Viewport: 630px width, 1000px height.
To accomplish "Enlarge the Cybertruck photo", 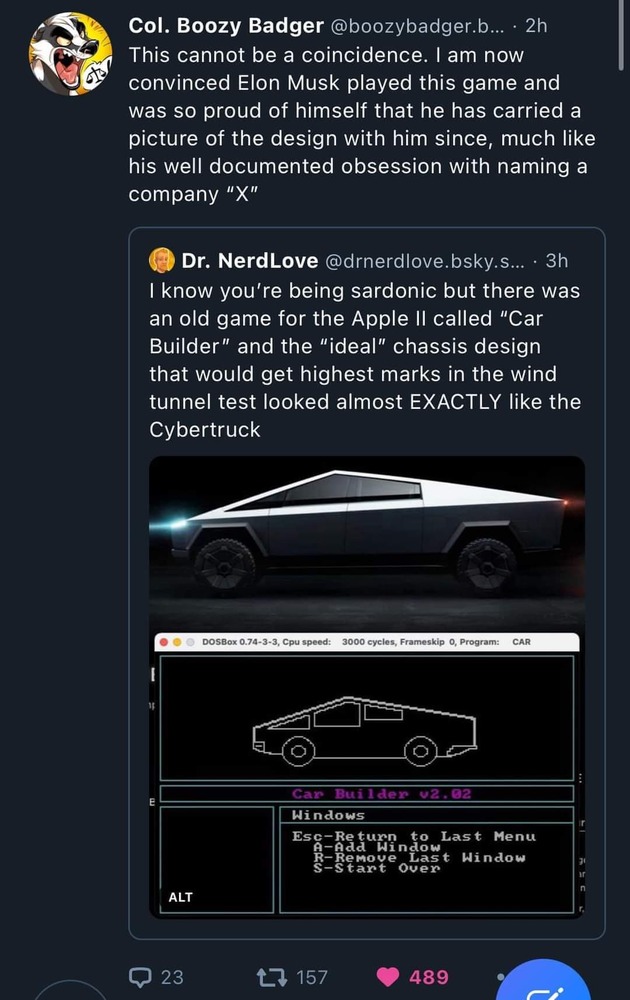I will (x=366, y=540).
